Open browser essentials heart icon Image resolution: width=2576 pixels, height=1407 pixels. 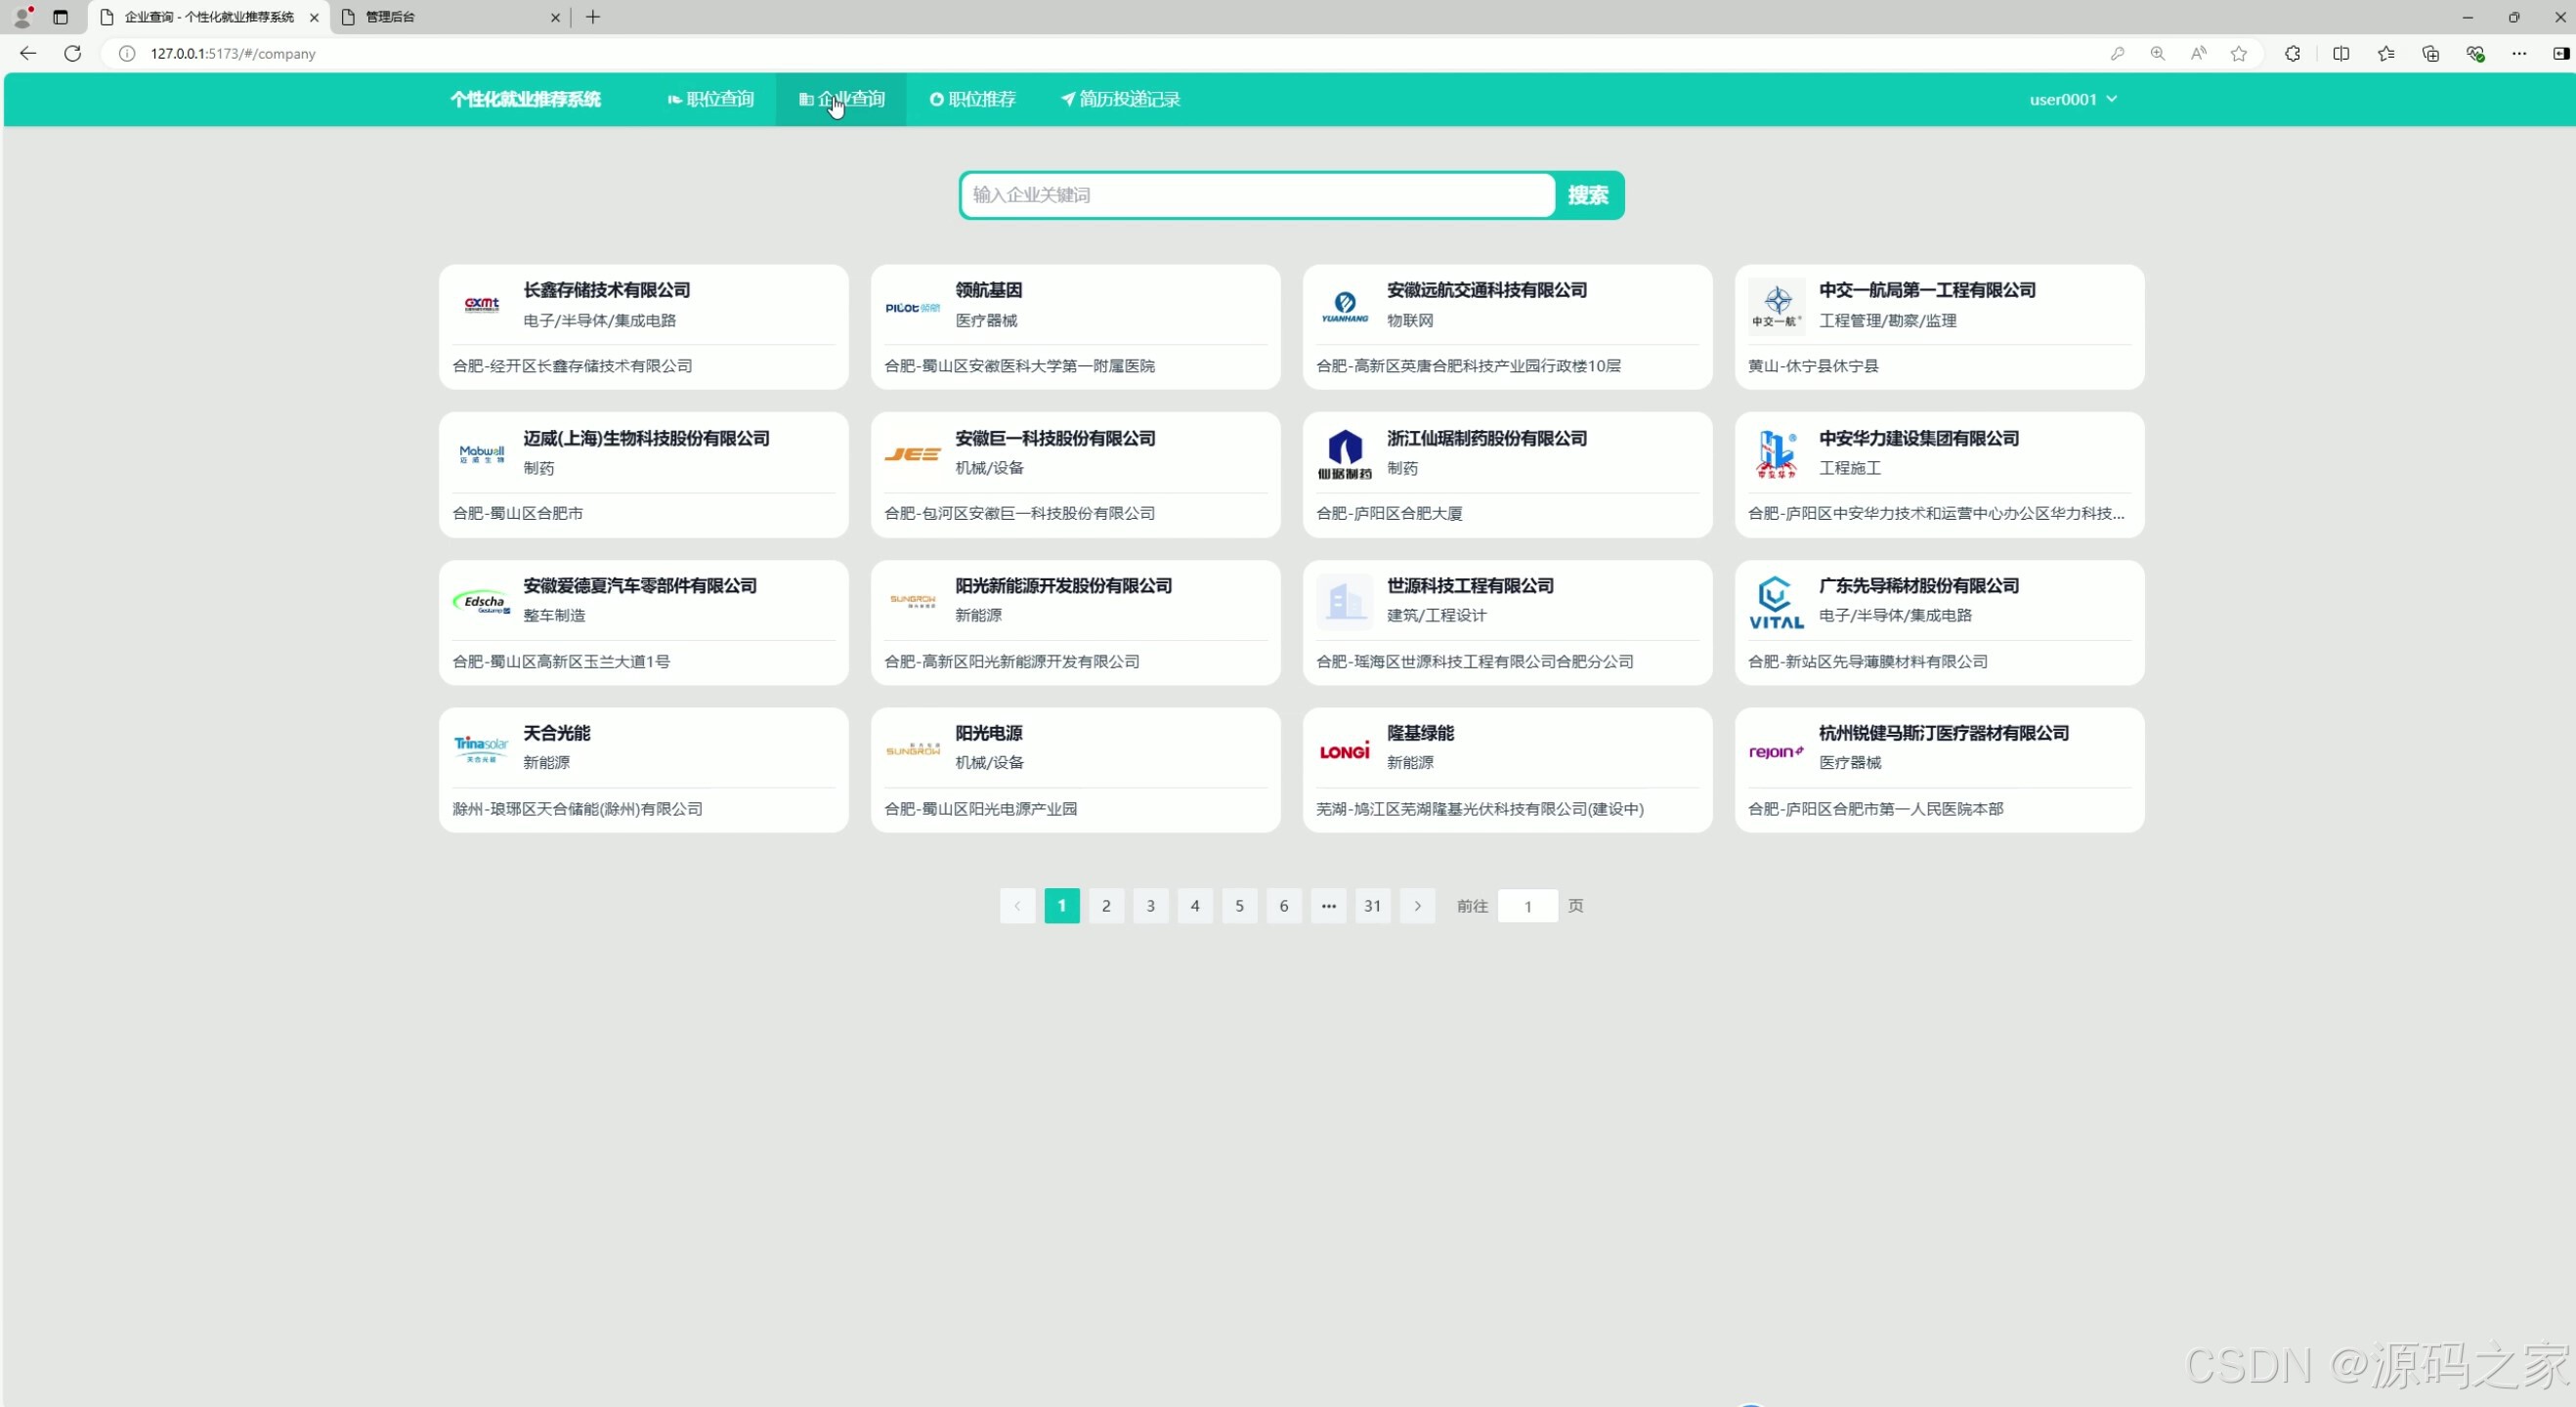2475,54
